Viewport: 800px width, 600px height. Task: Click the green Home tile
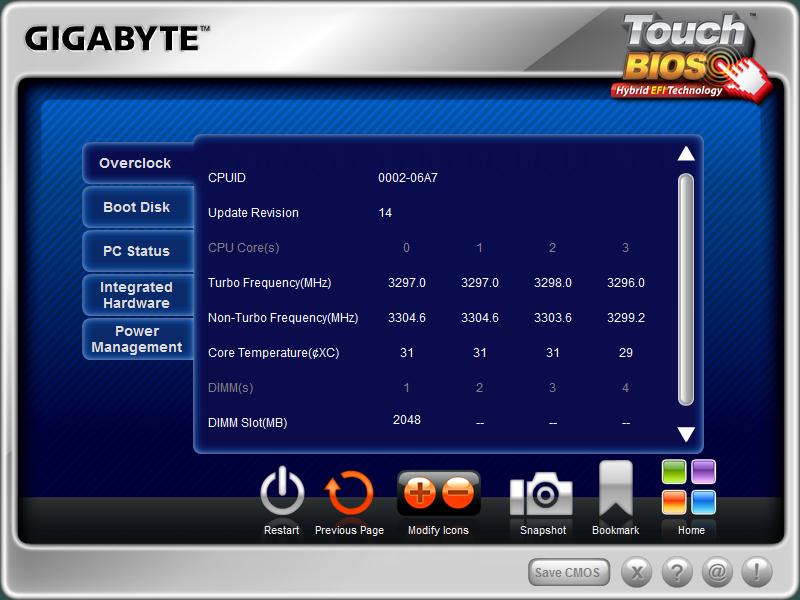674,471
